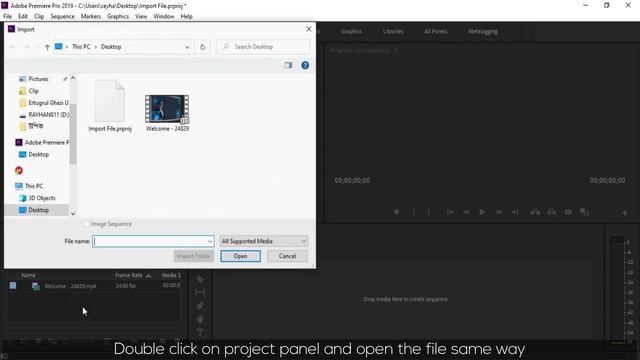Select the Slip tool in the tools panel
The height and width of the screenshot is (360, 640).
click(200, 292)
